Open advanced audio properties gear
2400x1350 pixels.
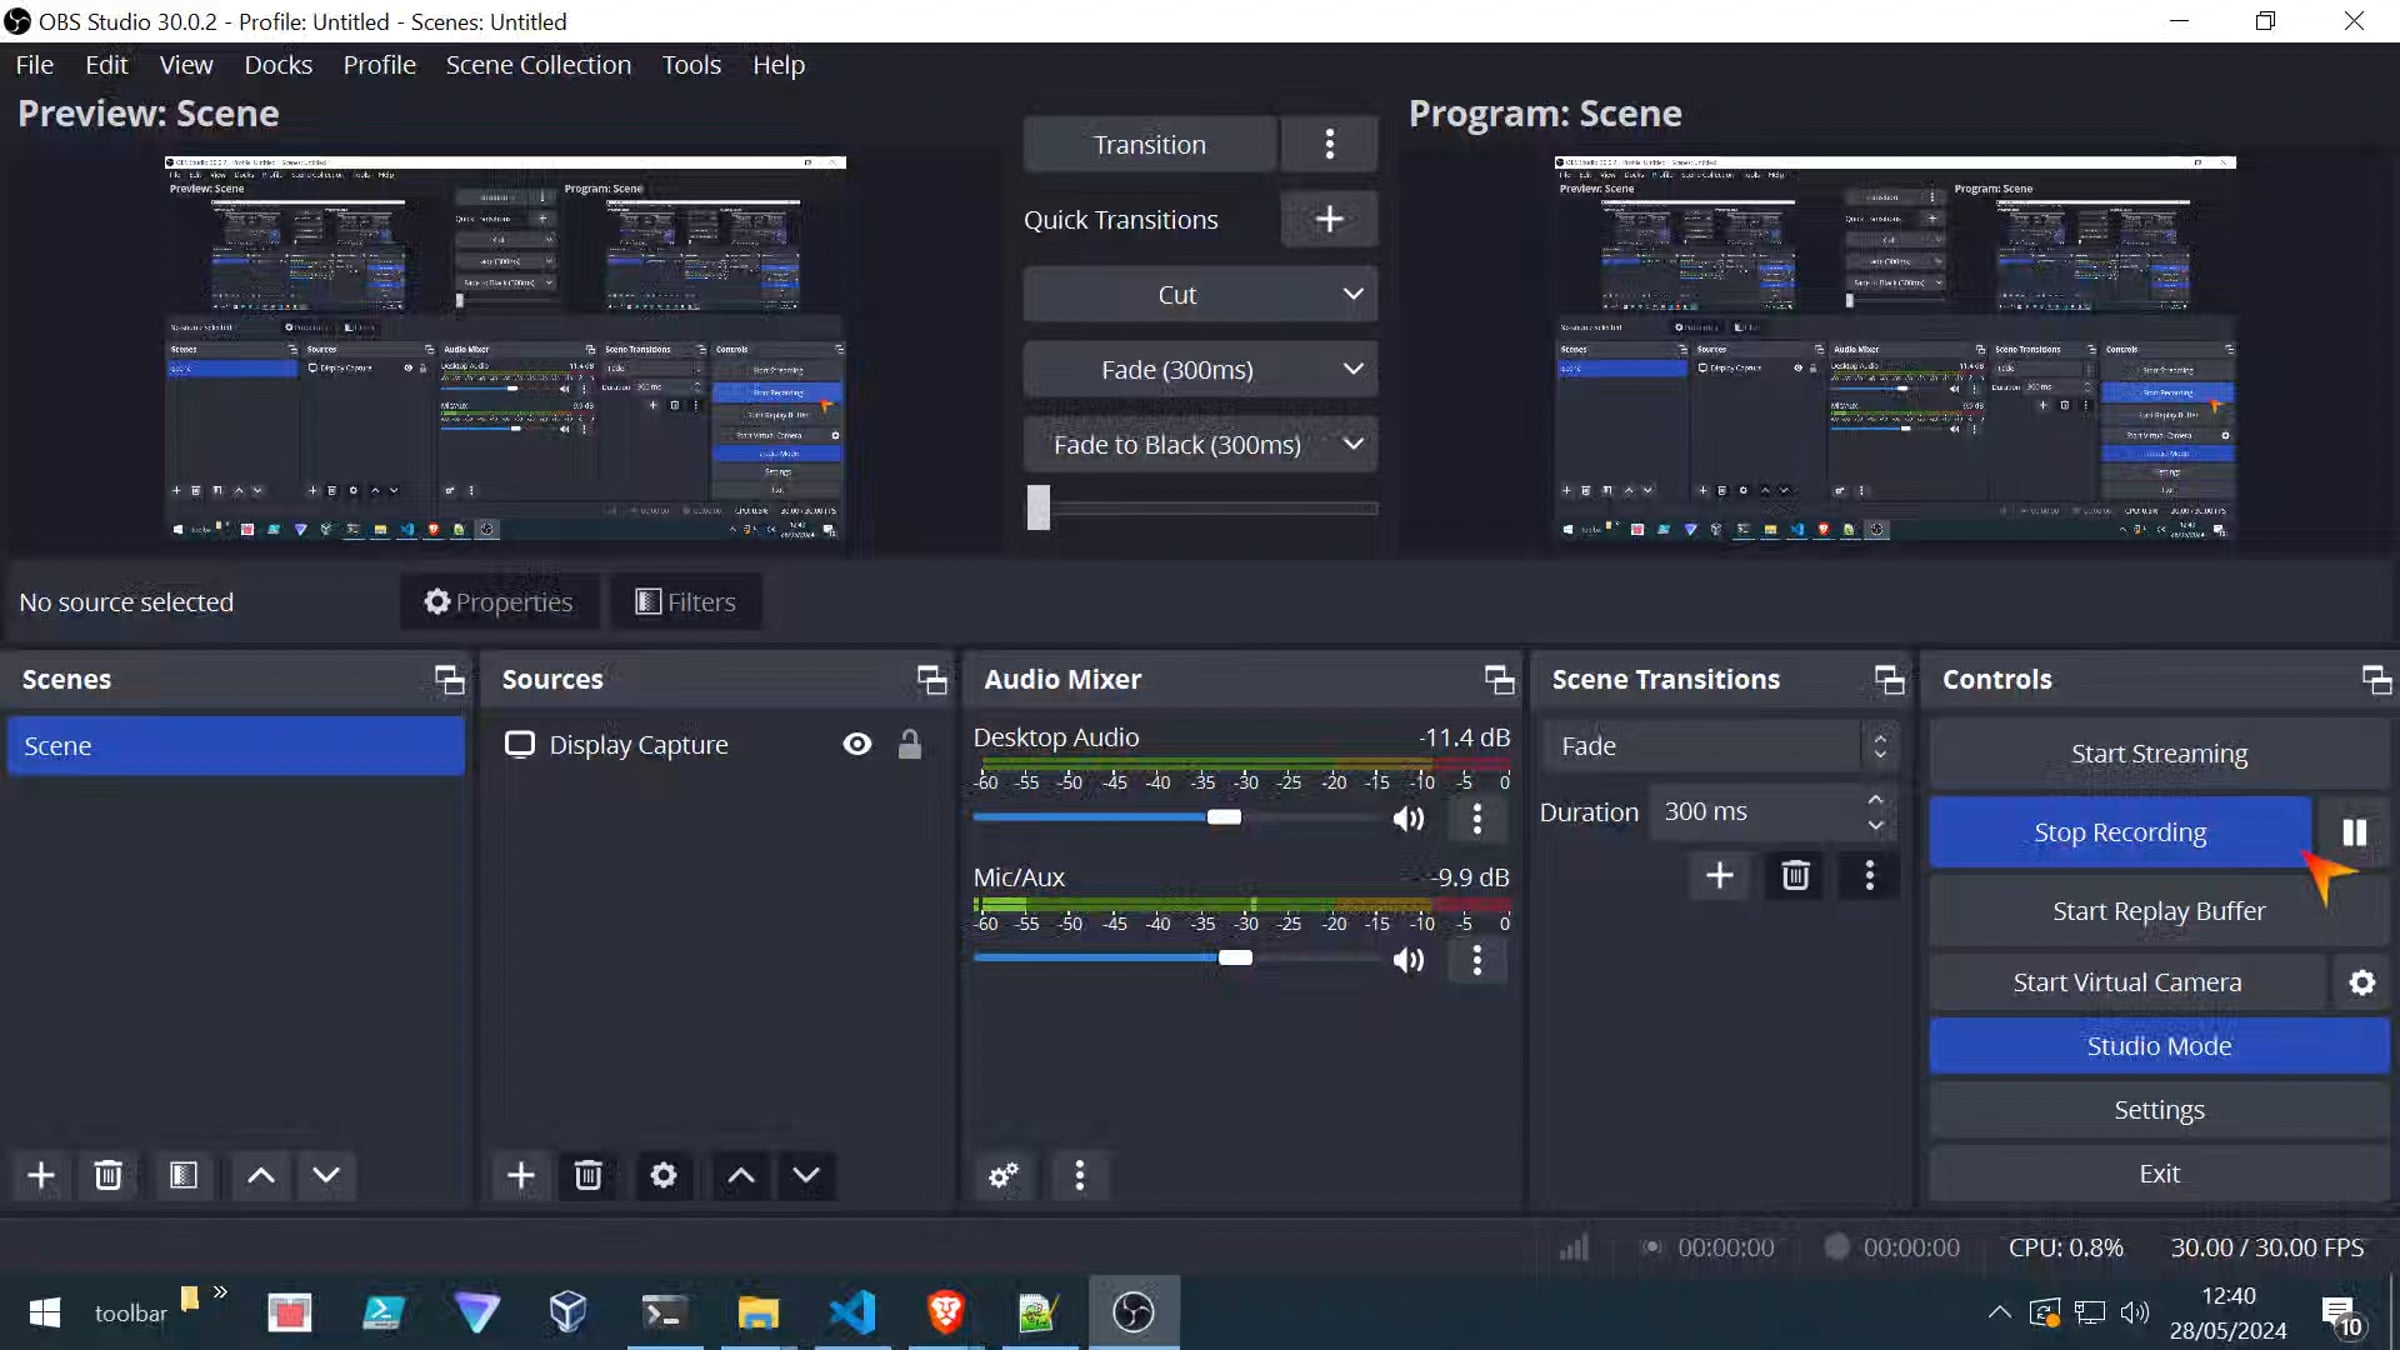[1003, 1175]
